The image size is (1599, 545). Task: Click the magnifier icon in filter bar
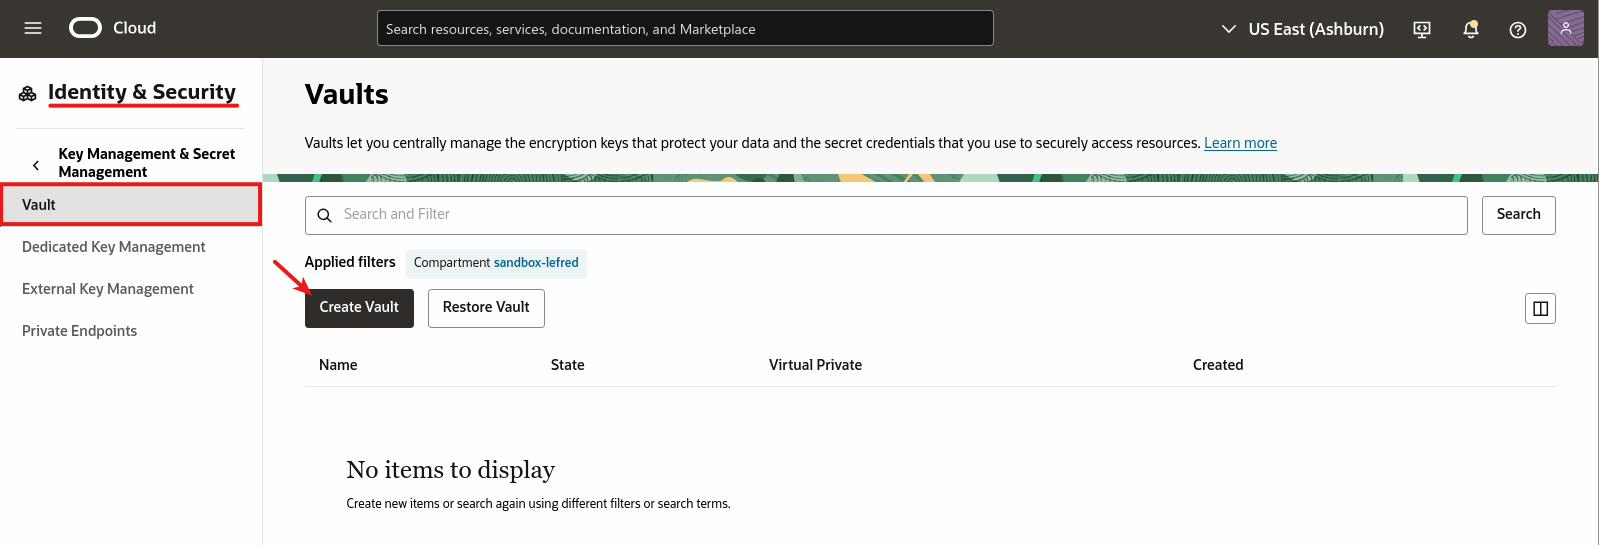tap(324, 215)
